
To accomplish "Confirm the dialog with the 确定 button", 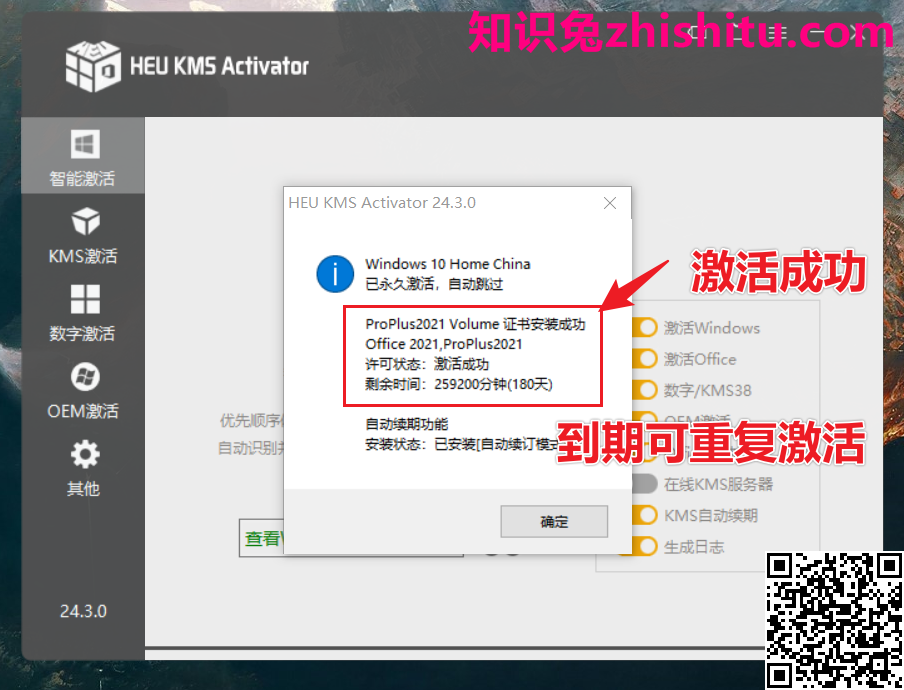I will click(x=554, y=522).
